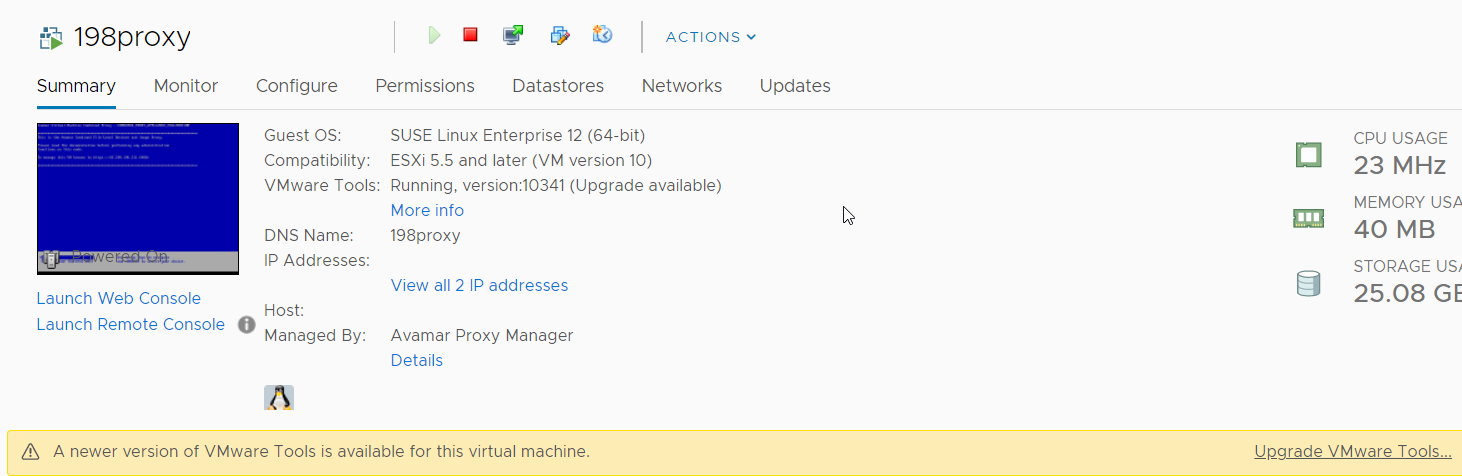This screenshot has height=476, width=1462.
Task: Click the newer VMware Tools available message
Action: pyautogui.click(x=321, y=451)
